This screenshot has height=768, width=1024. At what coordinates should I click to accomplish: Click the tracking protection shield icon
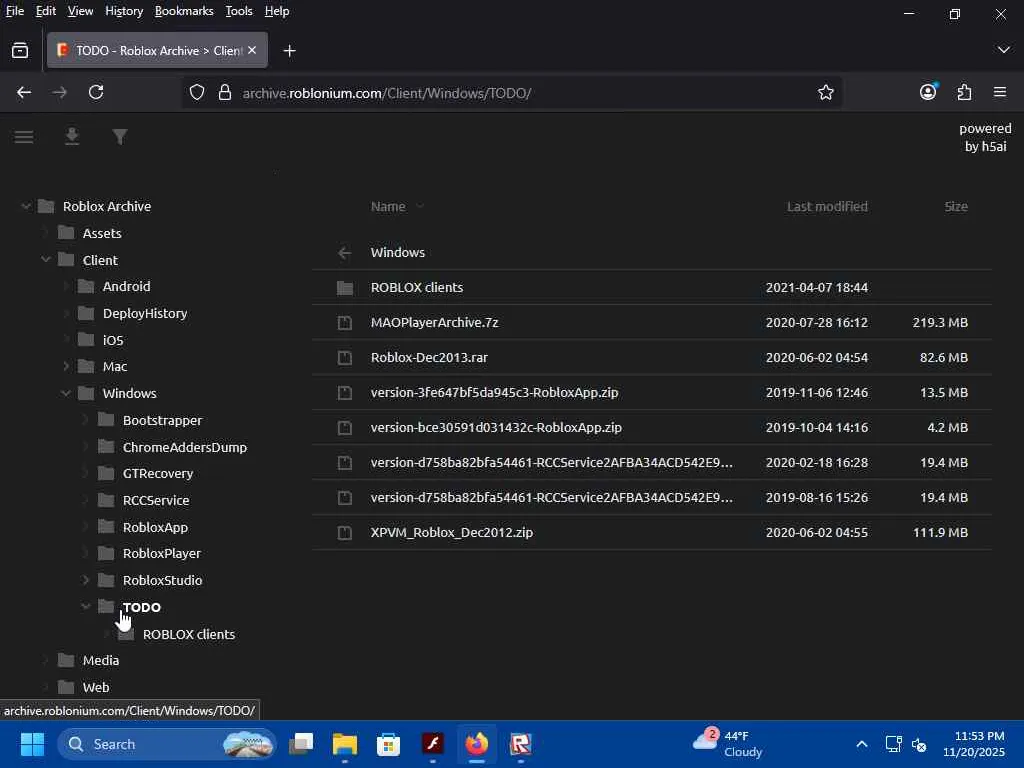tap(197, 92)
